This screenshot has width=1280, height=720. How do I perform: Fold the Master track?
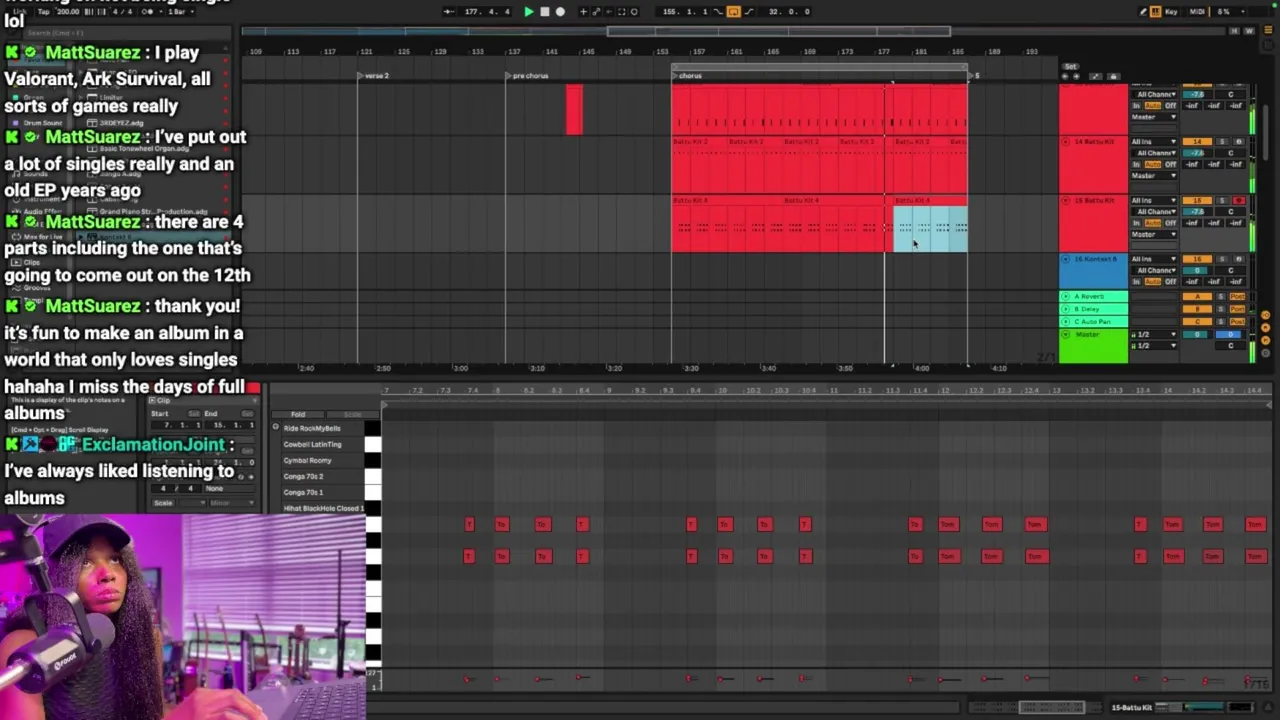click(1066, 334)
